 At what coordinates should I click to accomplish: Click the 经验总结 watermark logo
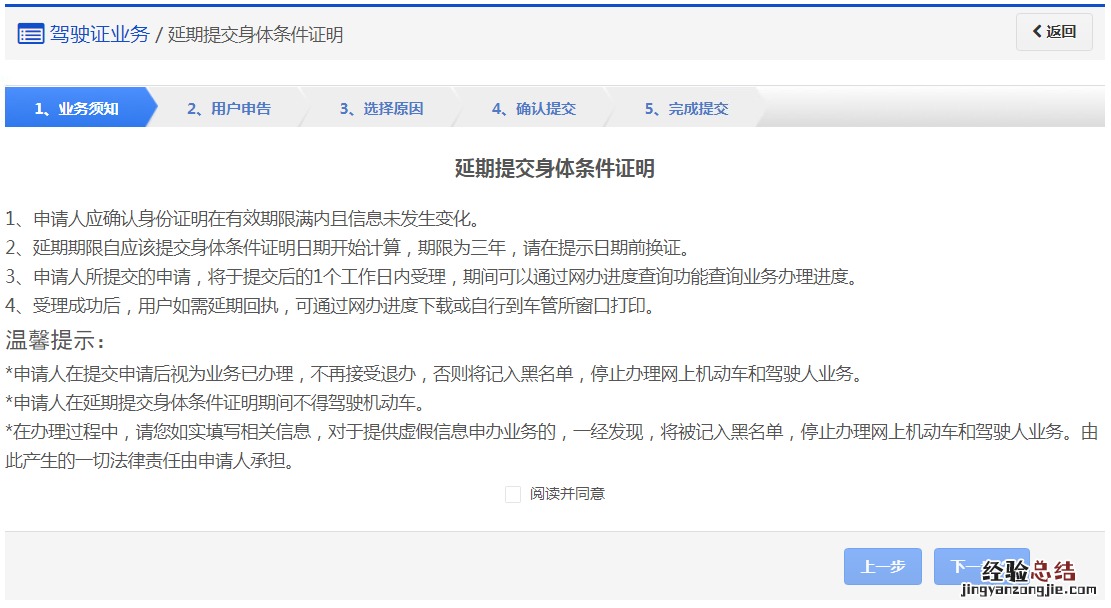click(1028, 573)
